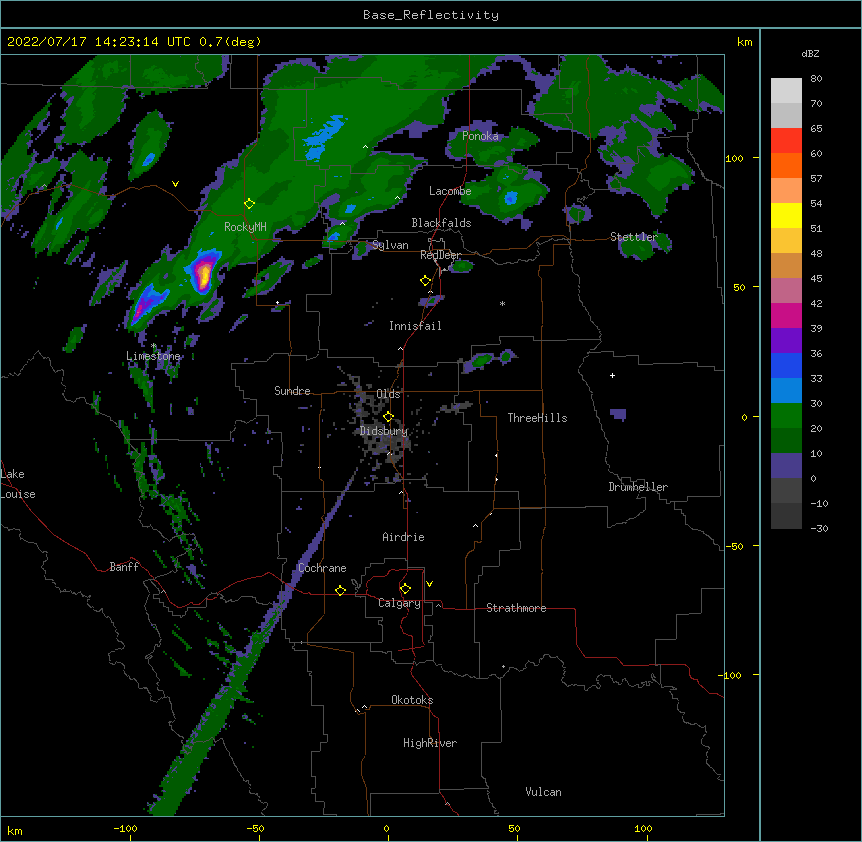Select the blue swatch between 36 and 33

pyautogui.click(x=786, y=365)
